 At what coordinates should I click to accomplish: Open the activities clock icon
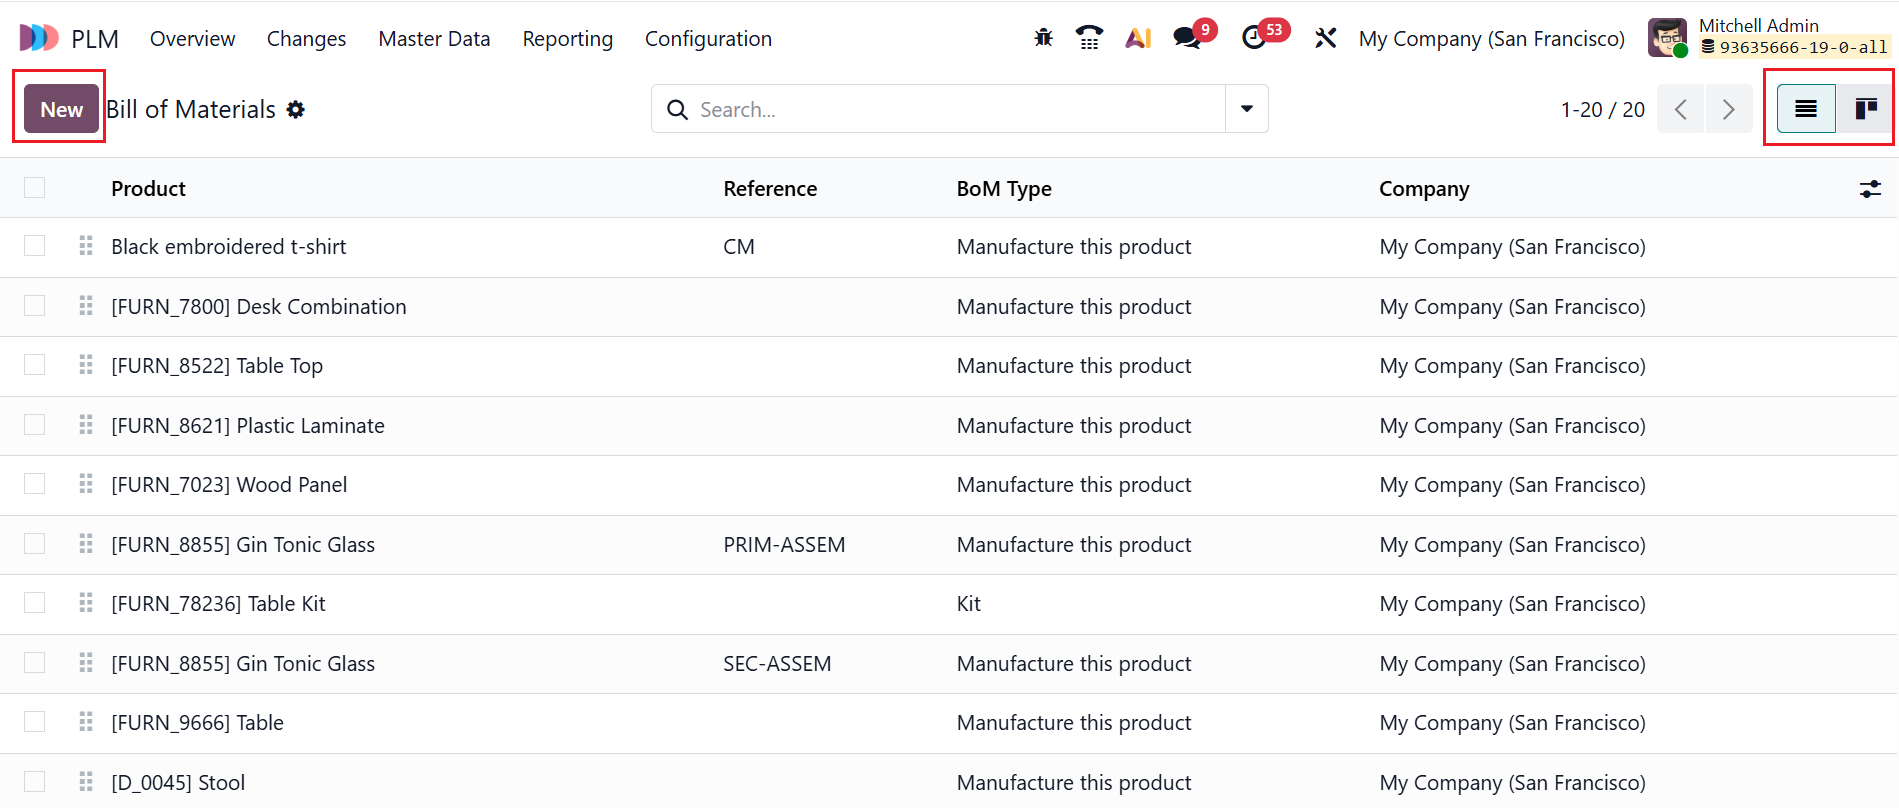(x=1253, y=38)
